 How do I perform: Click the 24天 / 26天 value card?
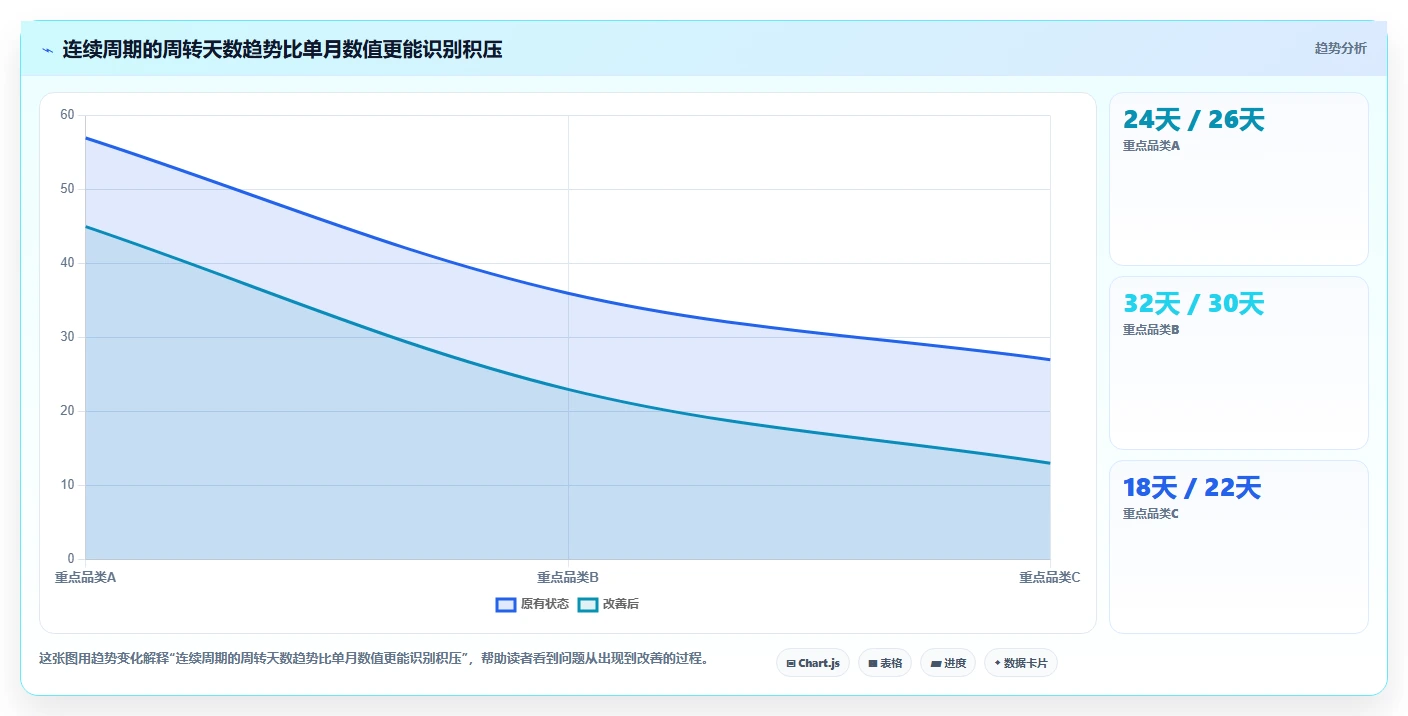1239,179
